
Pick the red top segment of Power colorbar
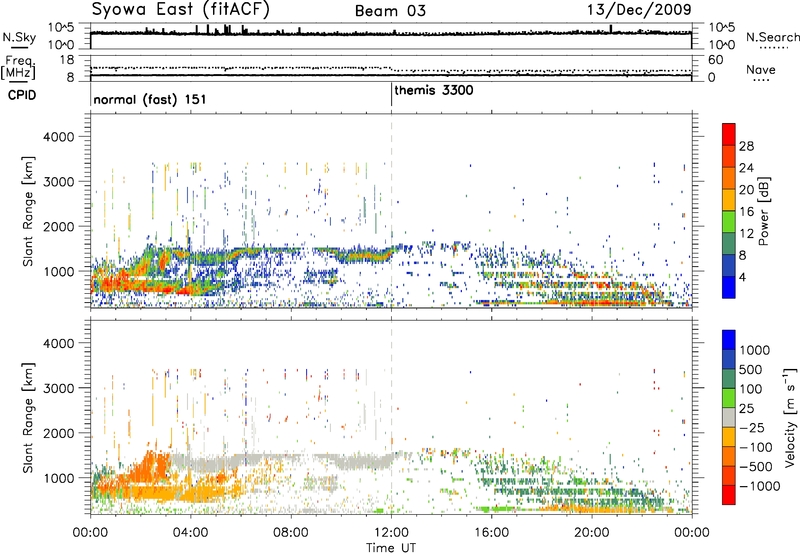tap(729, 134)
